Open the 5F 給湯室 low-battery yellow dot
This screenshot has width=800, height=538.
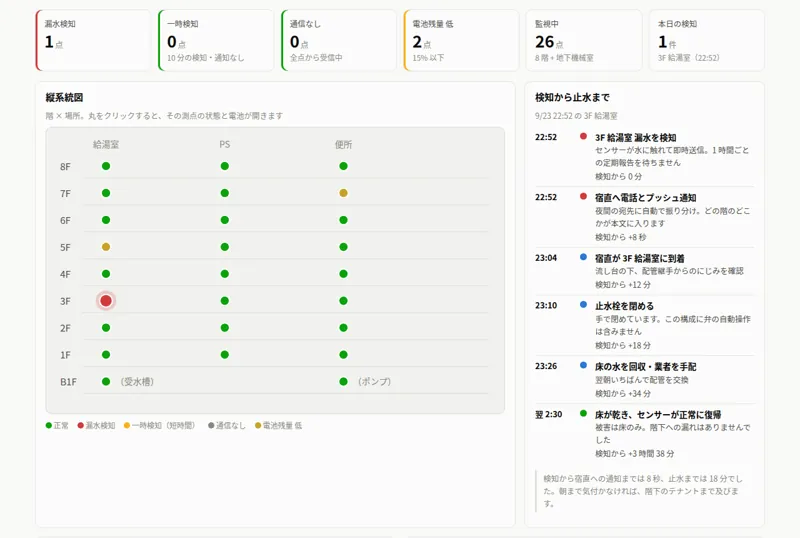[106, 247]
